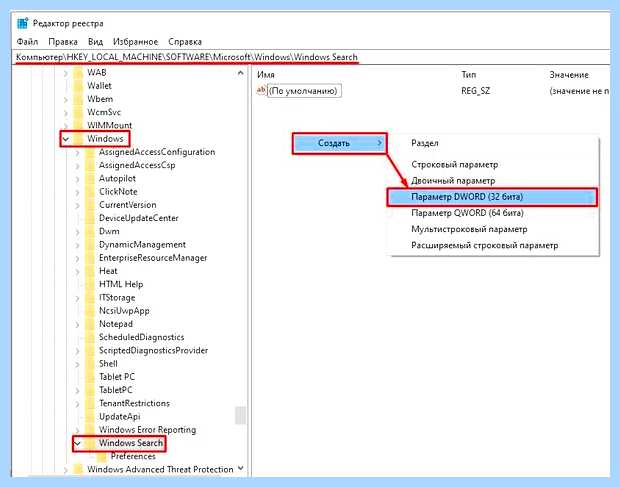Expand the AssignedAccessConfiguration node
Screen dimensions: 620x487
pyautogui.click(x=78, y=152)
